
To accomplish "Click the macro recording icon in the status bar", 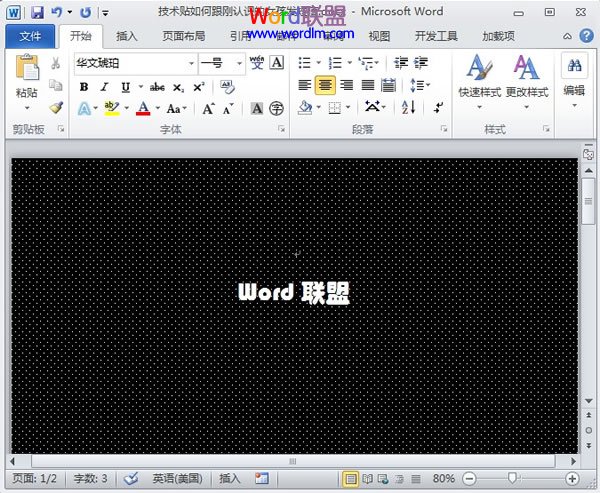I will (262, 478).
